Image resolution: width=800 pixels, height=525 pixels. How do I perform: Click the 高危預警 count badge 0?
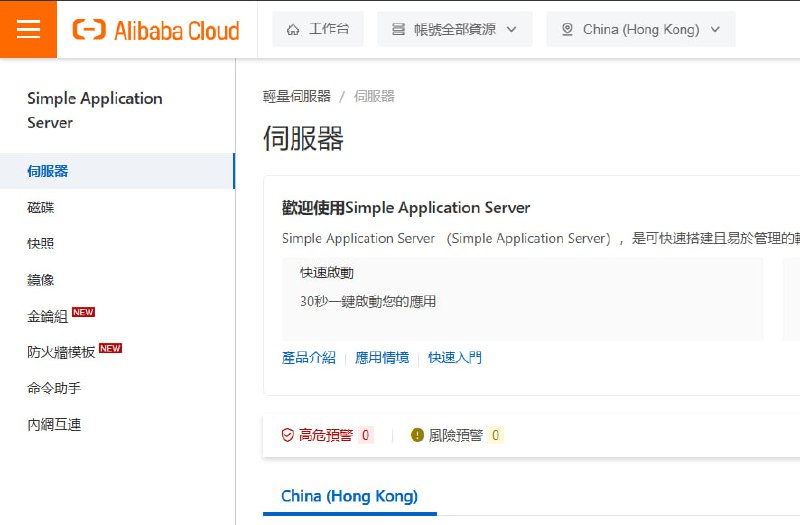click(x=365, y=435)
